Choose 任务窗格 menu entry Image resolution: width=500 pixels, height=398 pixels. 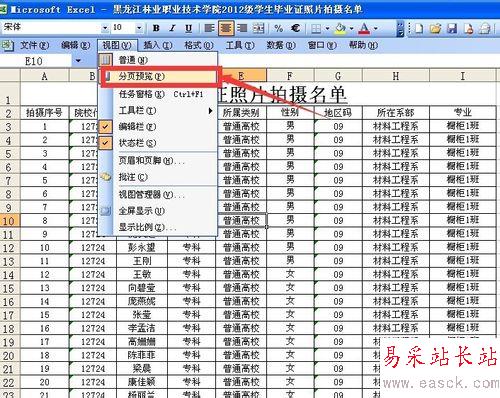(158, 94)
